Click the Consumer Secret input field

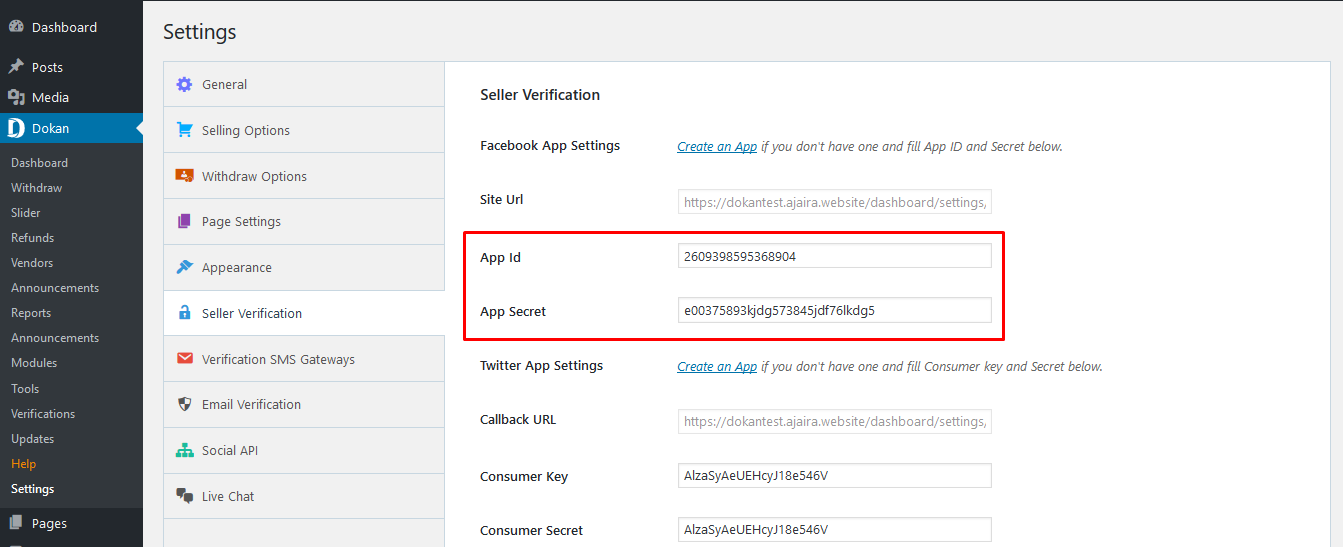click(x=835, y=529)
